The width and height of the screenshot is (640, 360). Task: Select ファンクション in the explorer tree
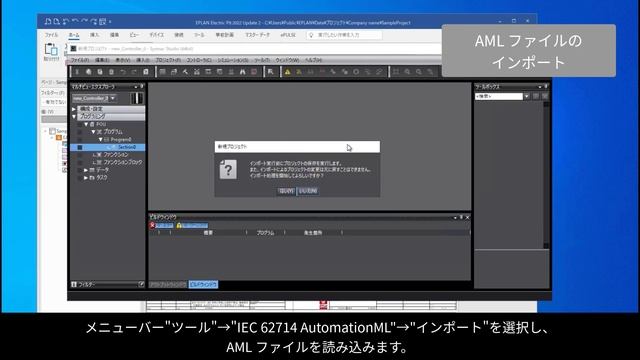[116, 155]
